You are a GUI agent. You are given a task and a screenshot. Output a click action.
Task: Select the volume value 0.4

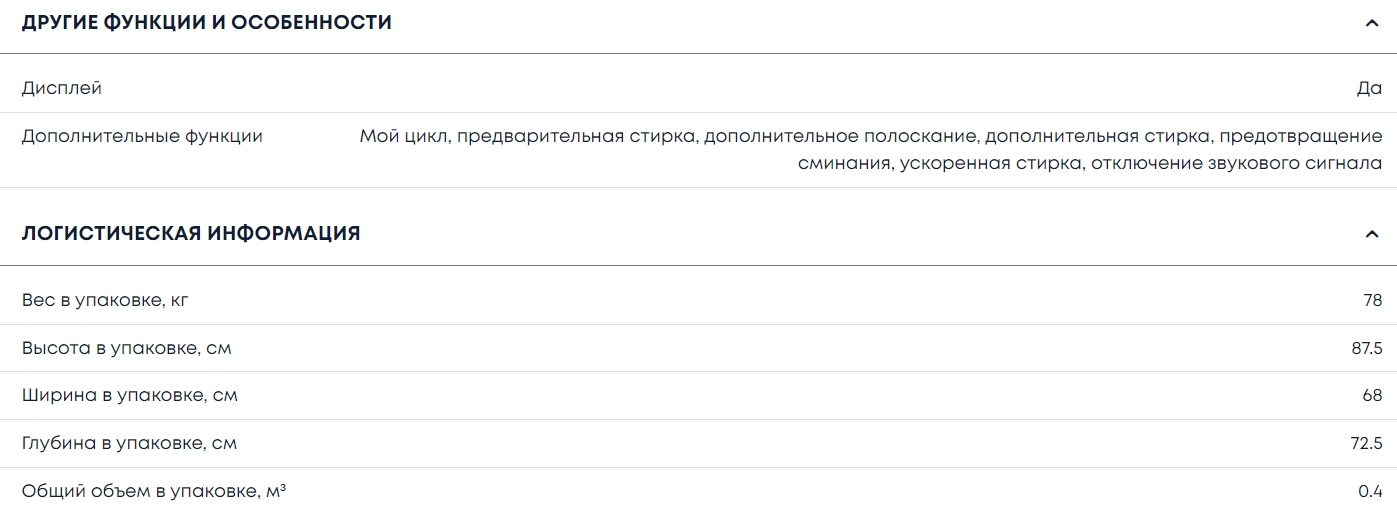(1370, 491)
